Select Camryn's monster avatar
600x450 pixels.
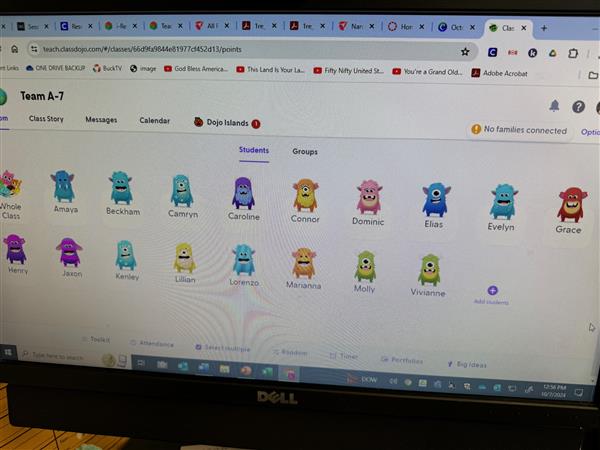182,191
